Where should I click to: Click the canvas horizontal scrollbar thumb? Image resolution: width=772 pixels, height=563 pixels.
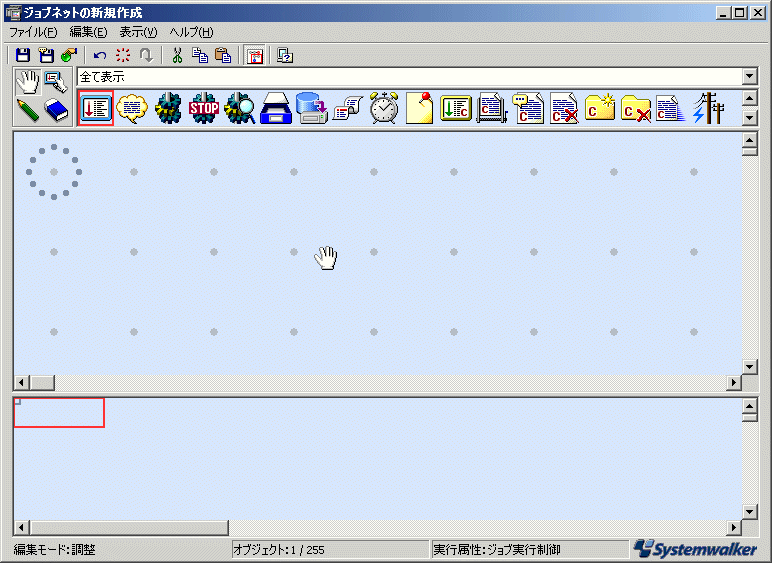pyautogui.click(x=42, y=382)
